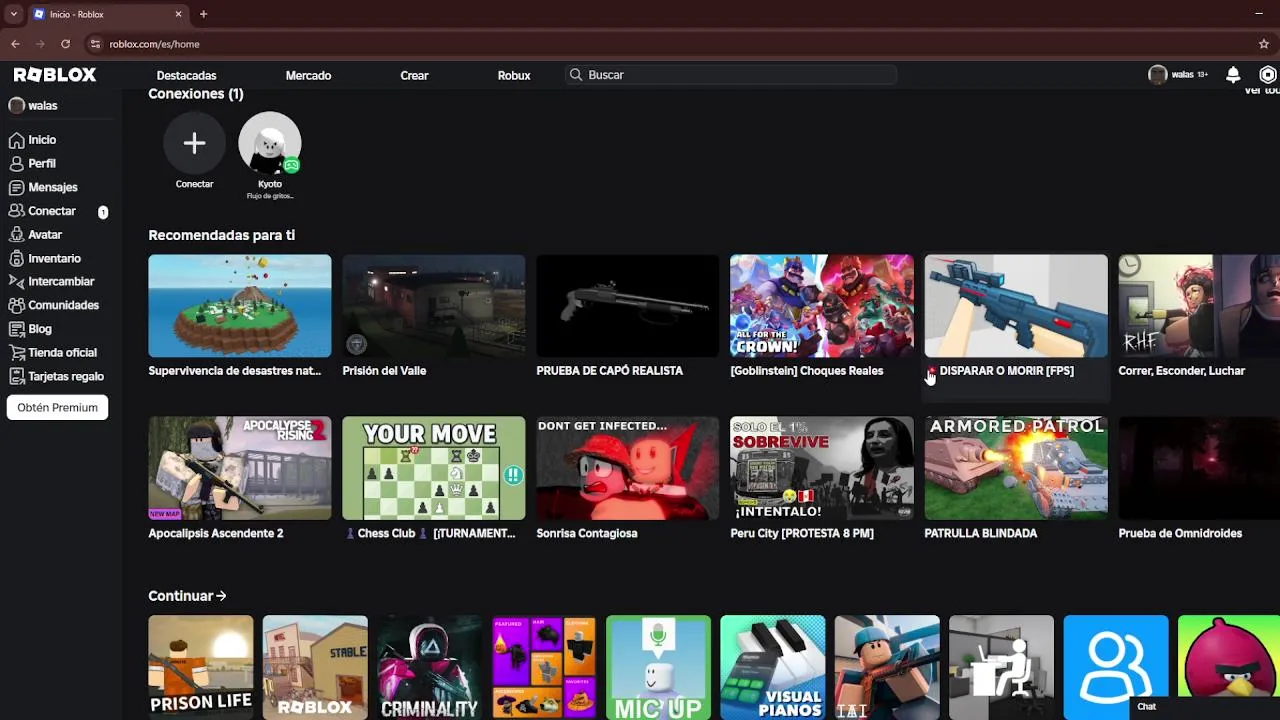
Task: Click the Obtén Premium button
Action: tap(57, 407)
